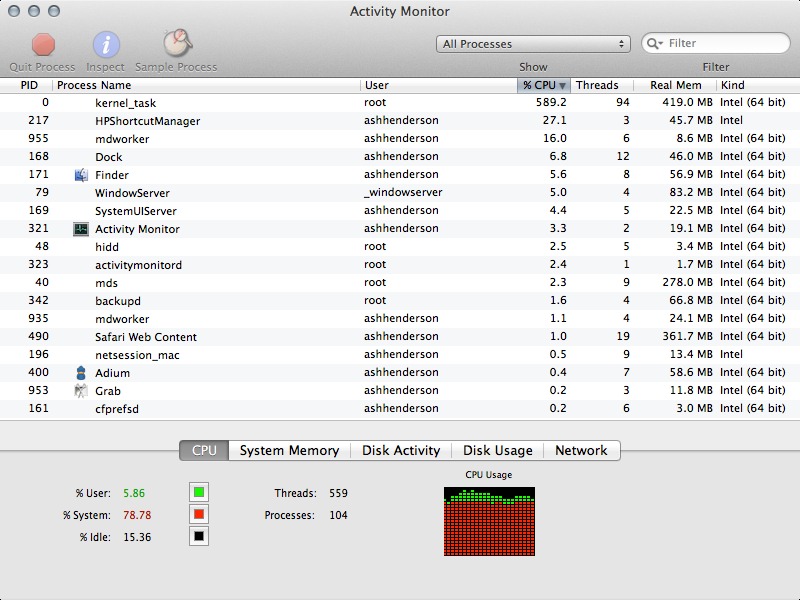
Task: Select the WindowServer process
Action: (400, 193)
